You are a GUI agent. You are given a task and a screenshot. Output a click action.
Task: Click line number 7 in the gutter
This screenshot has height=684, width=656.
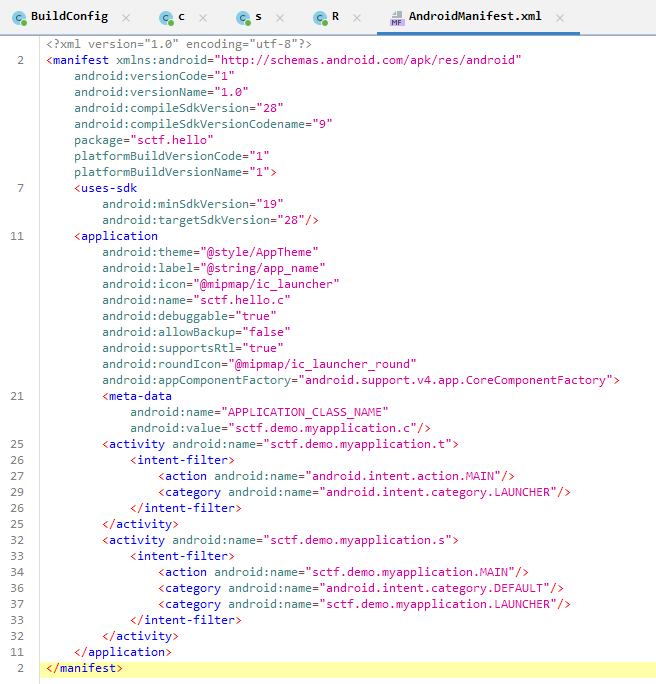tap(21, 188)
